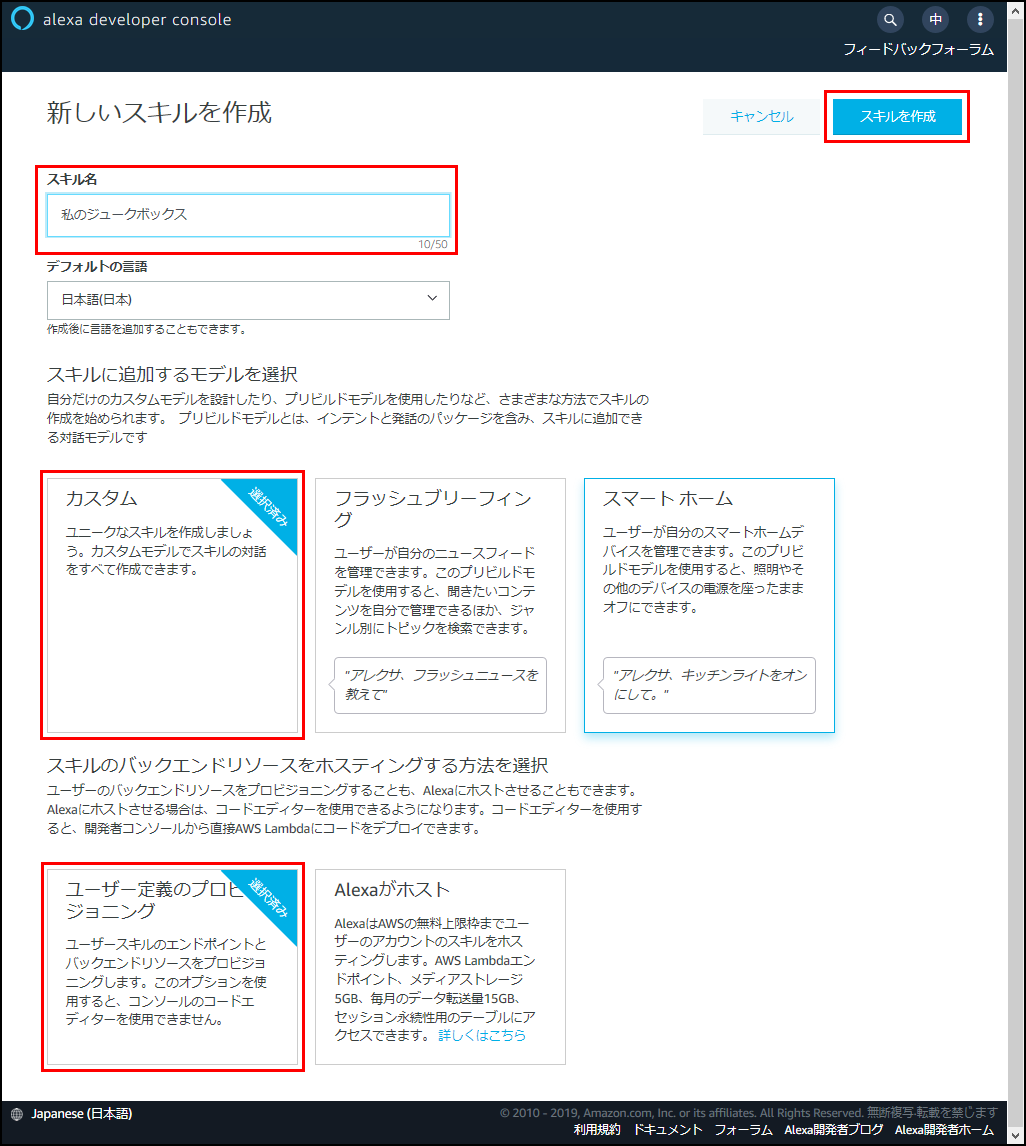Choose ユーザー定義のプロビジョニング hosting option
1026x1146 pixels.
(172, 966)
